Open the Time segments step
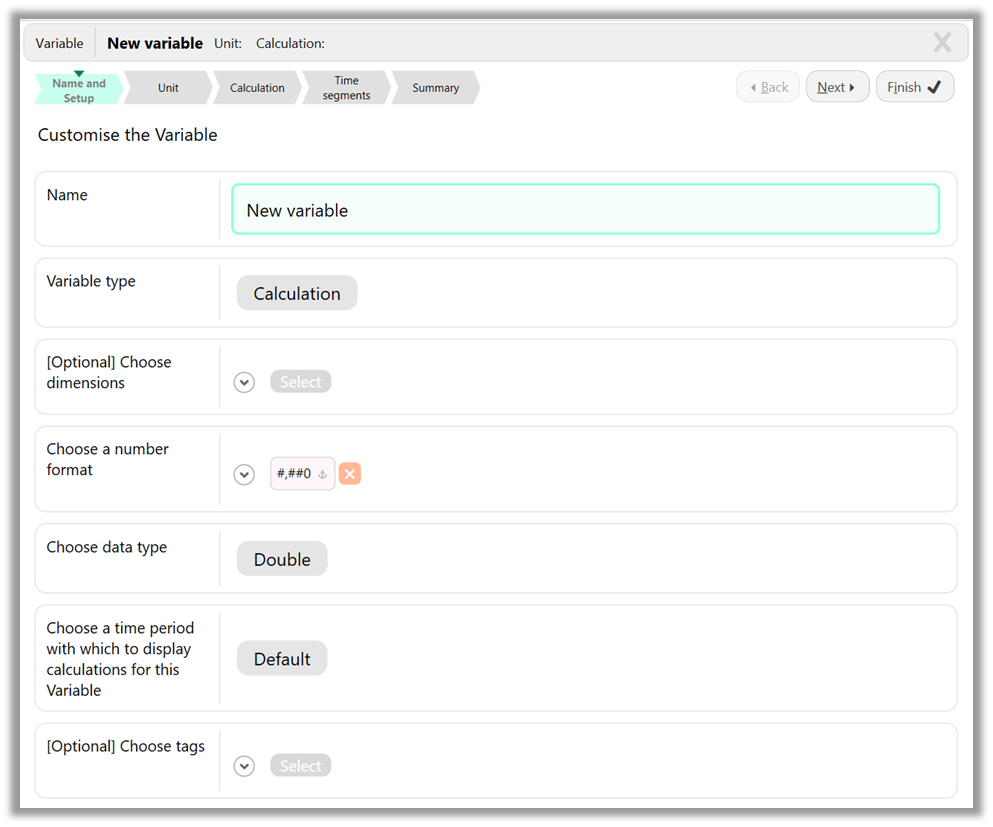The width and height of the screenshot is (993, 827). [x=345, y=87]
